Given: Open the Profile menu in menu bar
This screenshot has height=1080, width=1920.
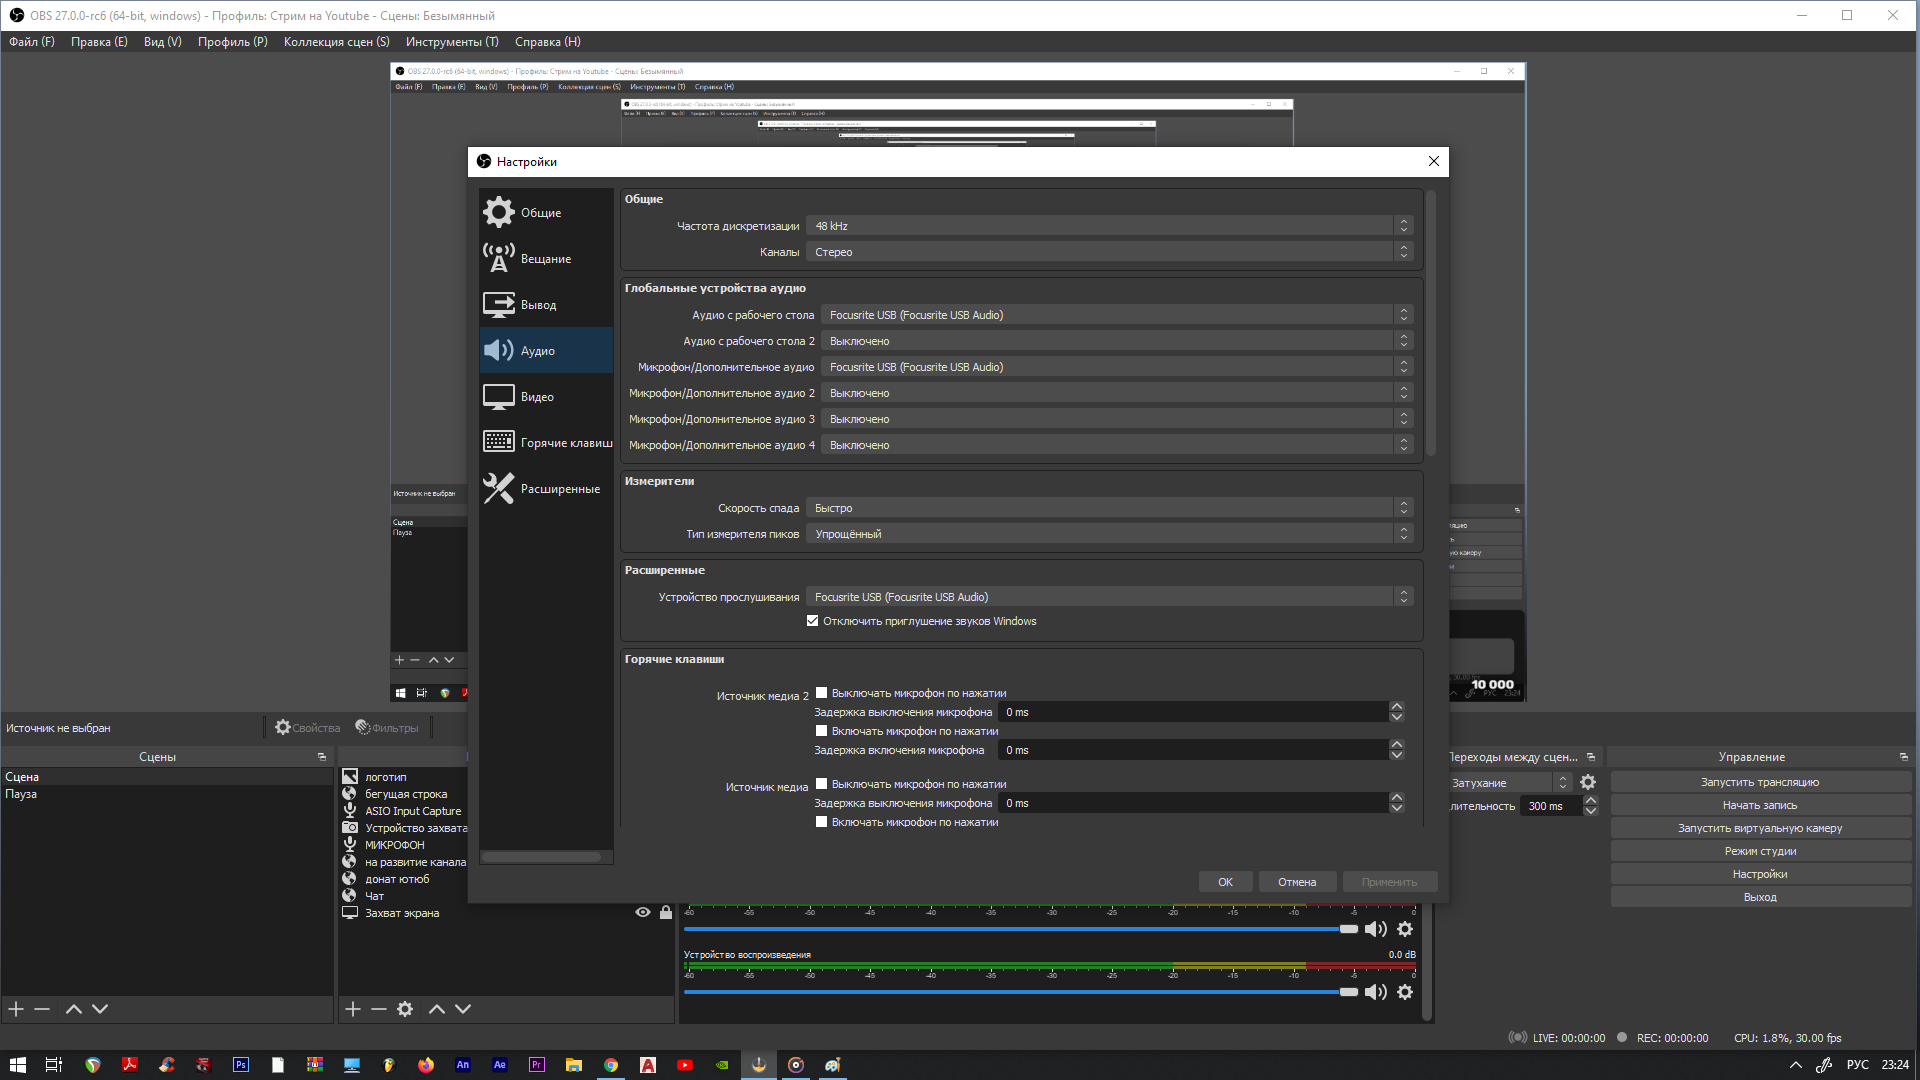Looking at the screenshot, I should tap(232, 42).
